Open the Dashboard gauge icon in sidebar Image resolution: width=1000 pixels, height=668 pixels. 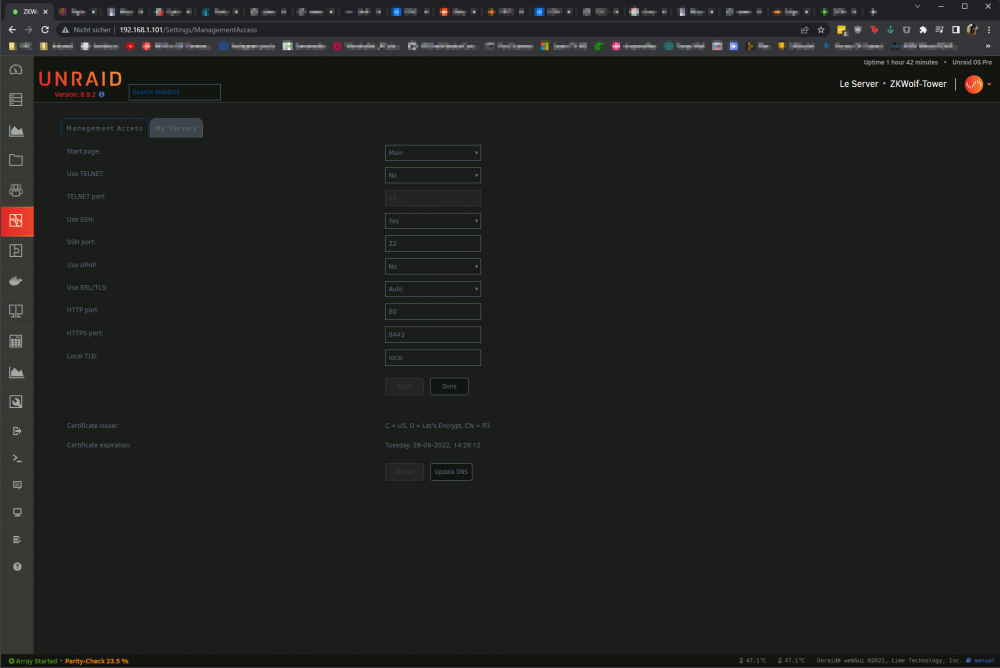point(16,70)
